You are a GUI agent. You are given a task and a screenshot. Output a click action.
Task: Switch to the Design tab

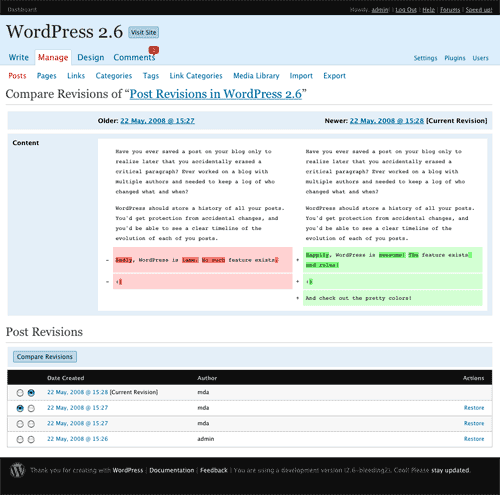[91, 57]
